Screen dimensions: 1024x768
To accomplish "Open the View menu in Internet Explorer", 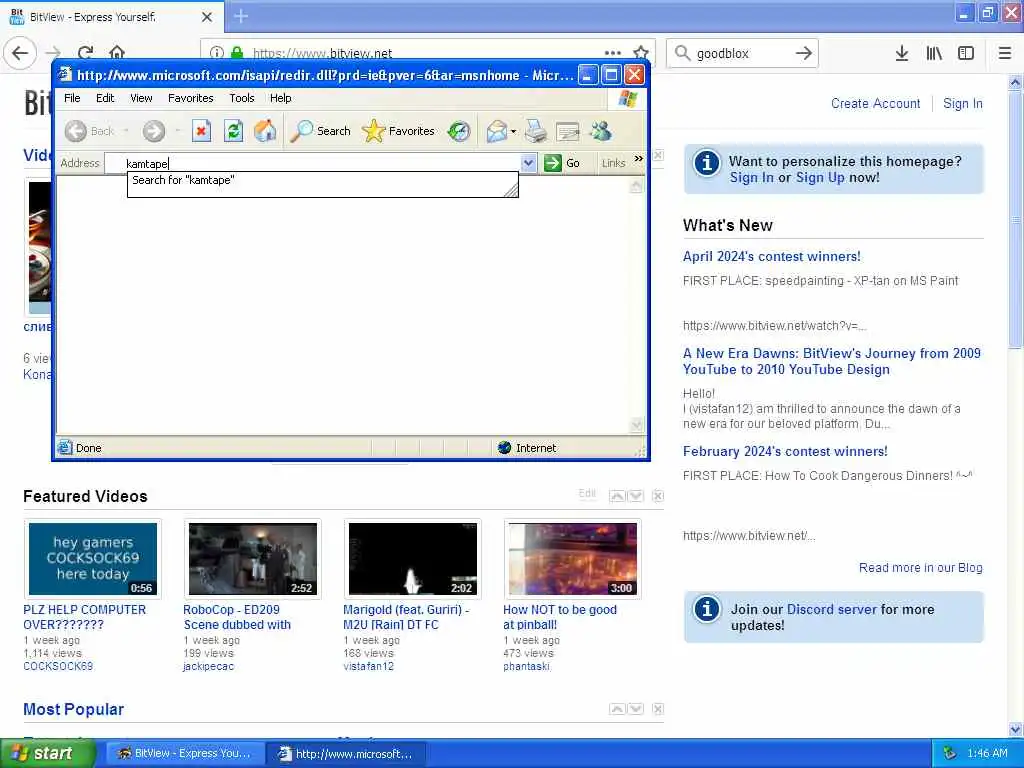I will coord(141,98).
